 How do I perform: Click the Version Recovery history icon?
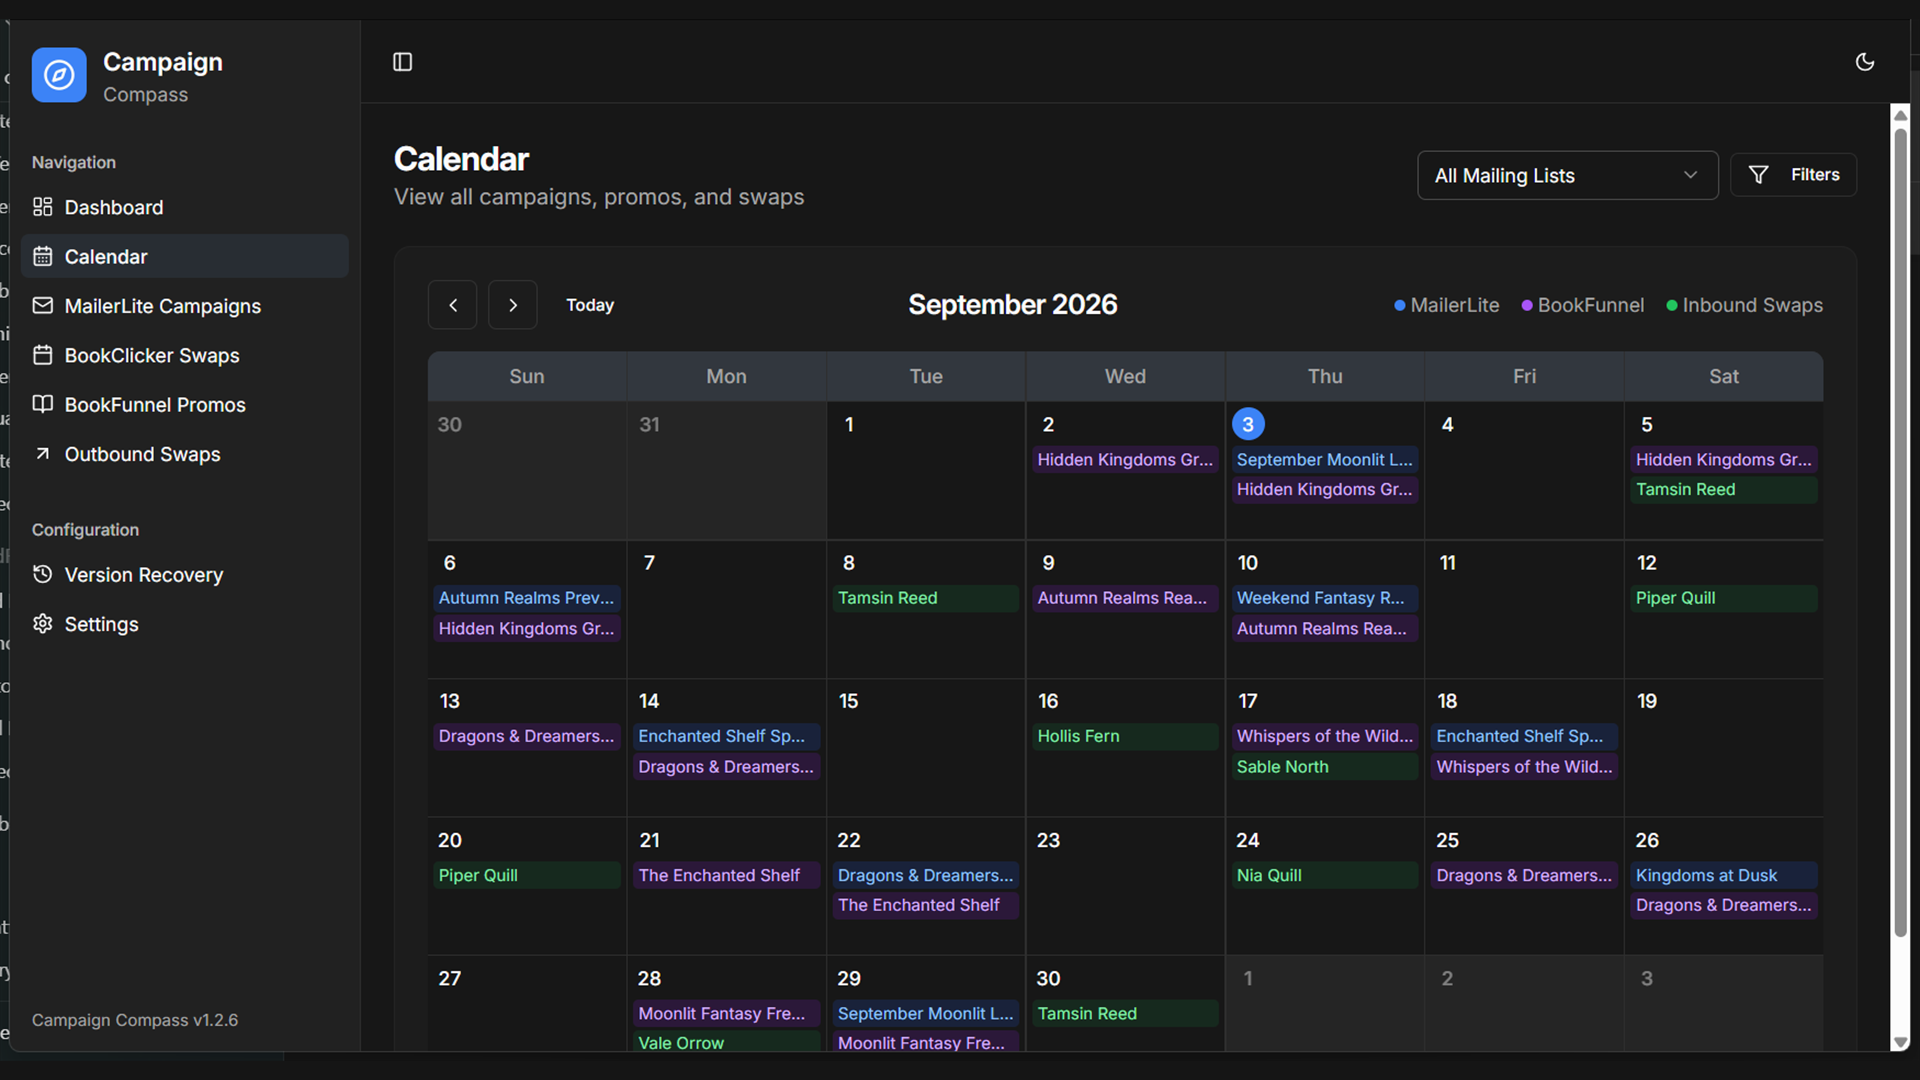pos(42,574)
